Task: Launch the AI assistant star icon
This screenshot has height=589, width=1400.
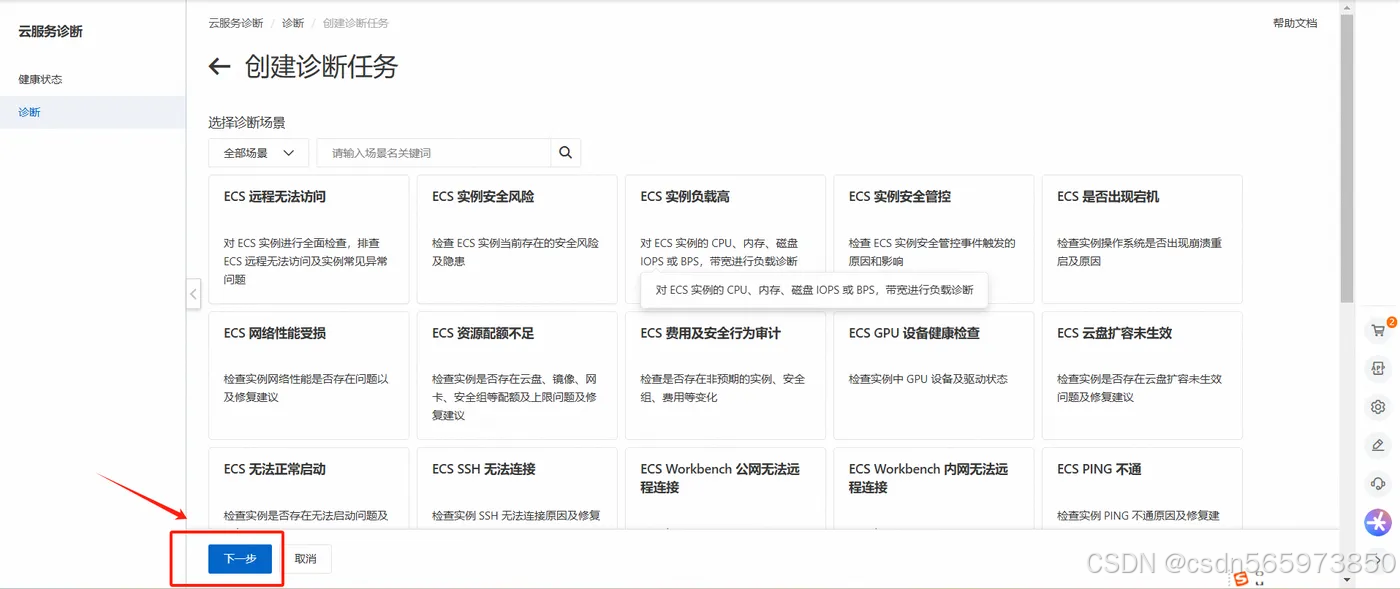Action: [1378, 521]
